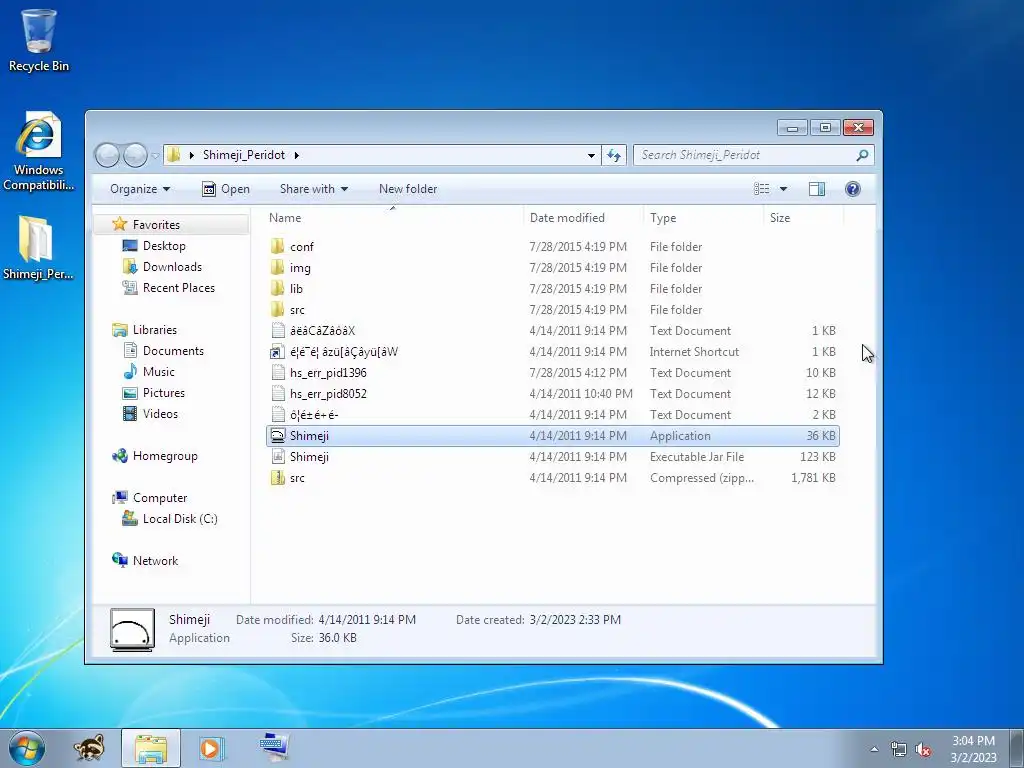
Task: Sort by the Name column header
Action: [393, 217]
